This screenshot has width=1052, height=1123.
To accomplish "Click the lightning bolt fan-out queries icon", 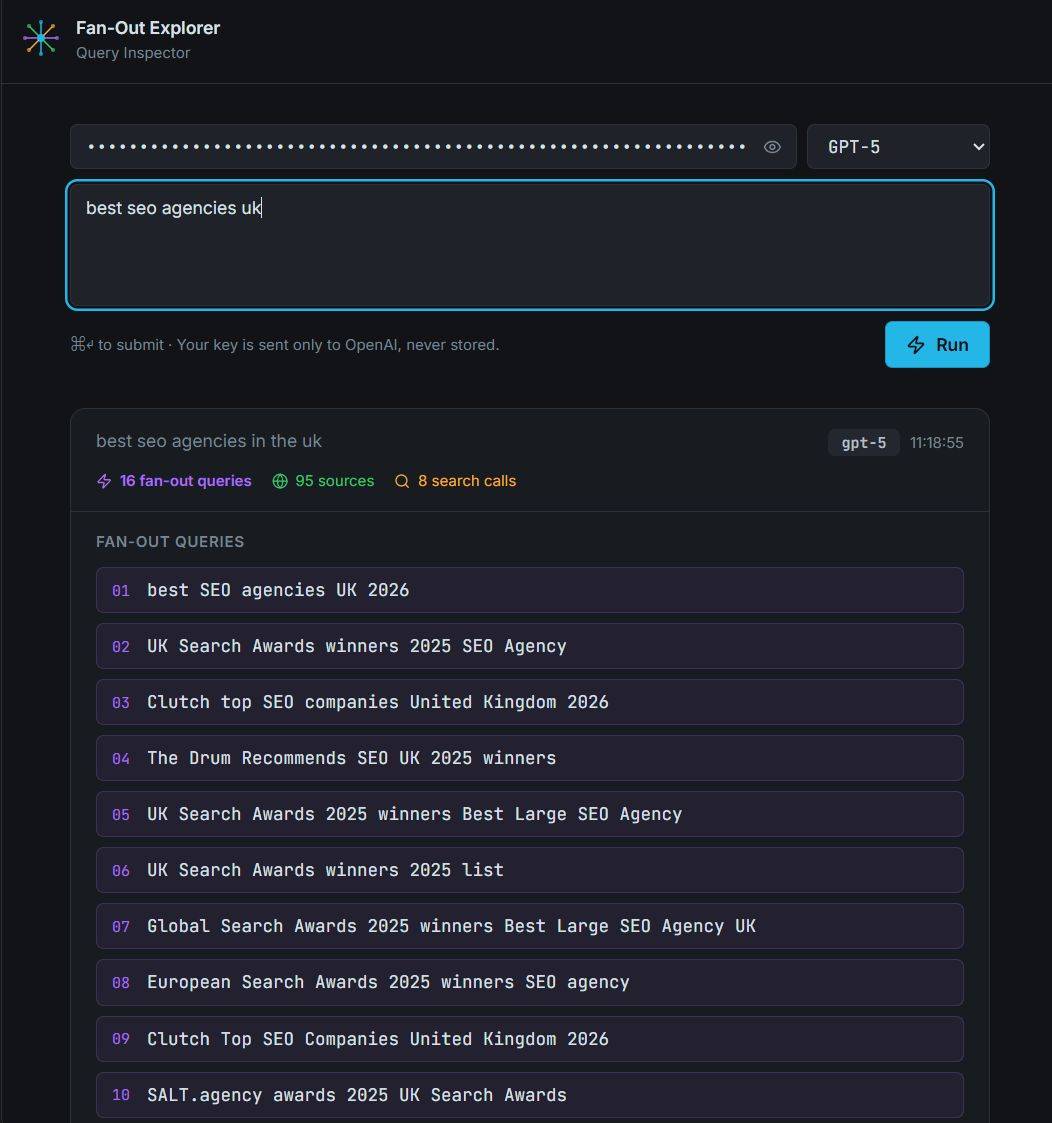I will (104, 481).
